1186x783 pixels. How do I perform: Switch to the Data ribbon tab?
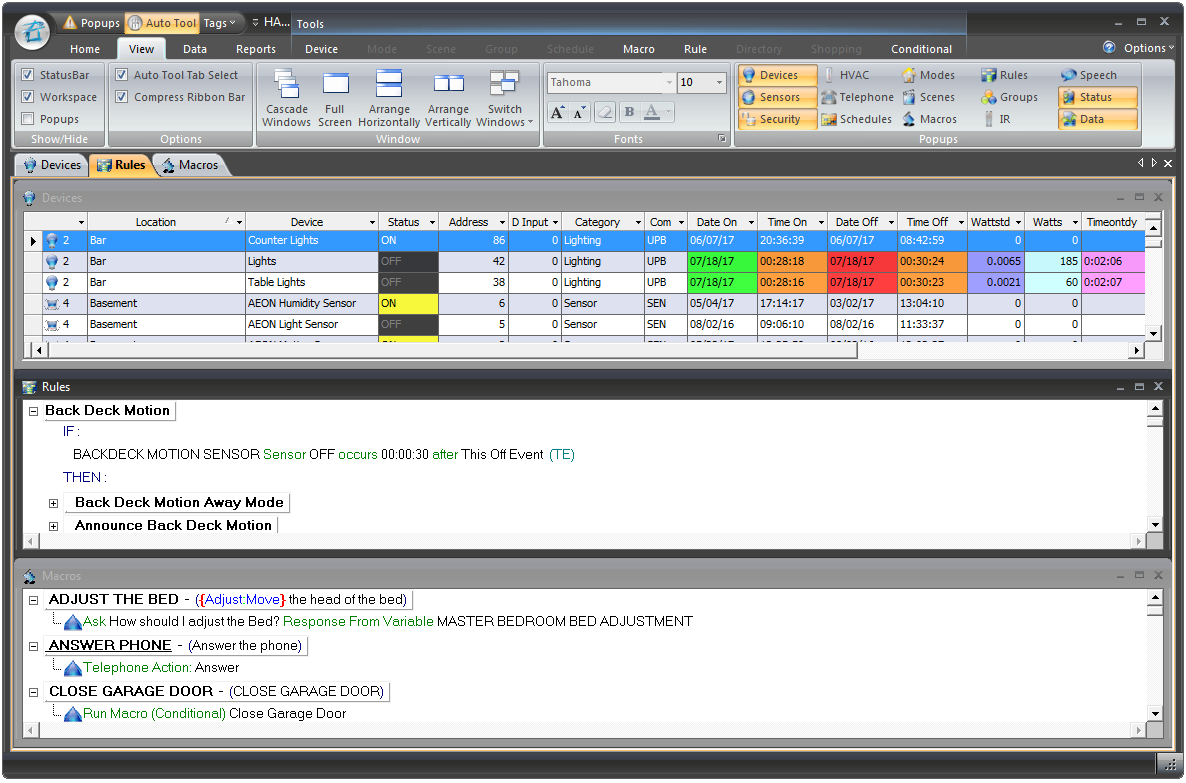point(194,48)
